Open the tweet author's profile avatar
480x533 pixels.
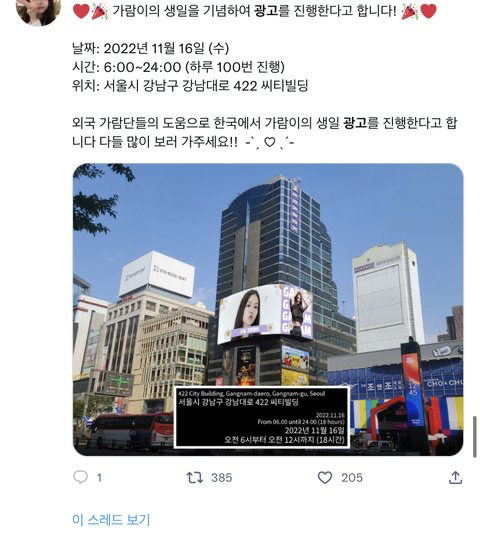coord(38,10)
